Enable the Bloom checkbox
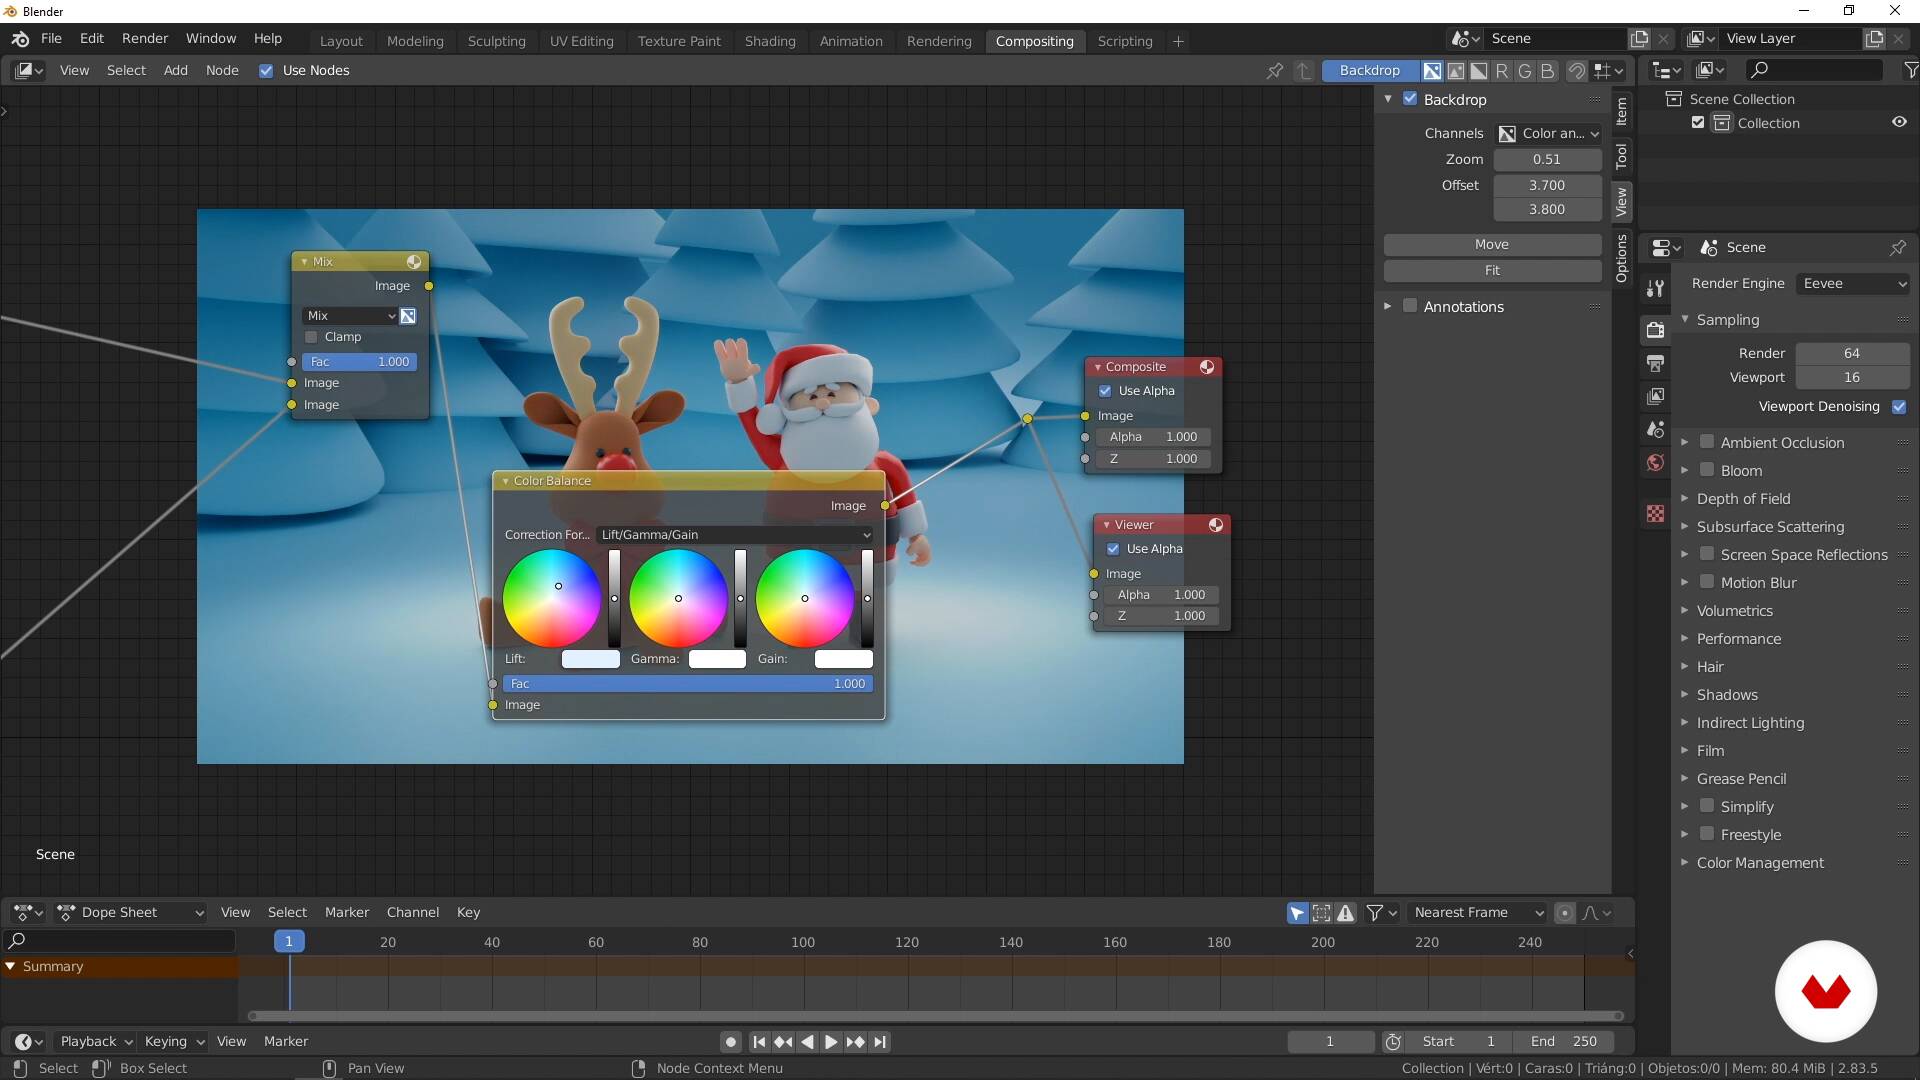The image size is (1920, 1080). [x=1707, y=470]
